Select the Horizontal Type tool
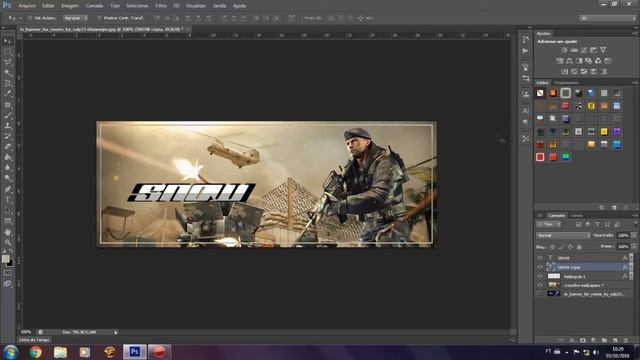This screenshot has height=360, width=640. 8,200
